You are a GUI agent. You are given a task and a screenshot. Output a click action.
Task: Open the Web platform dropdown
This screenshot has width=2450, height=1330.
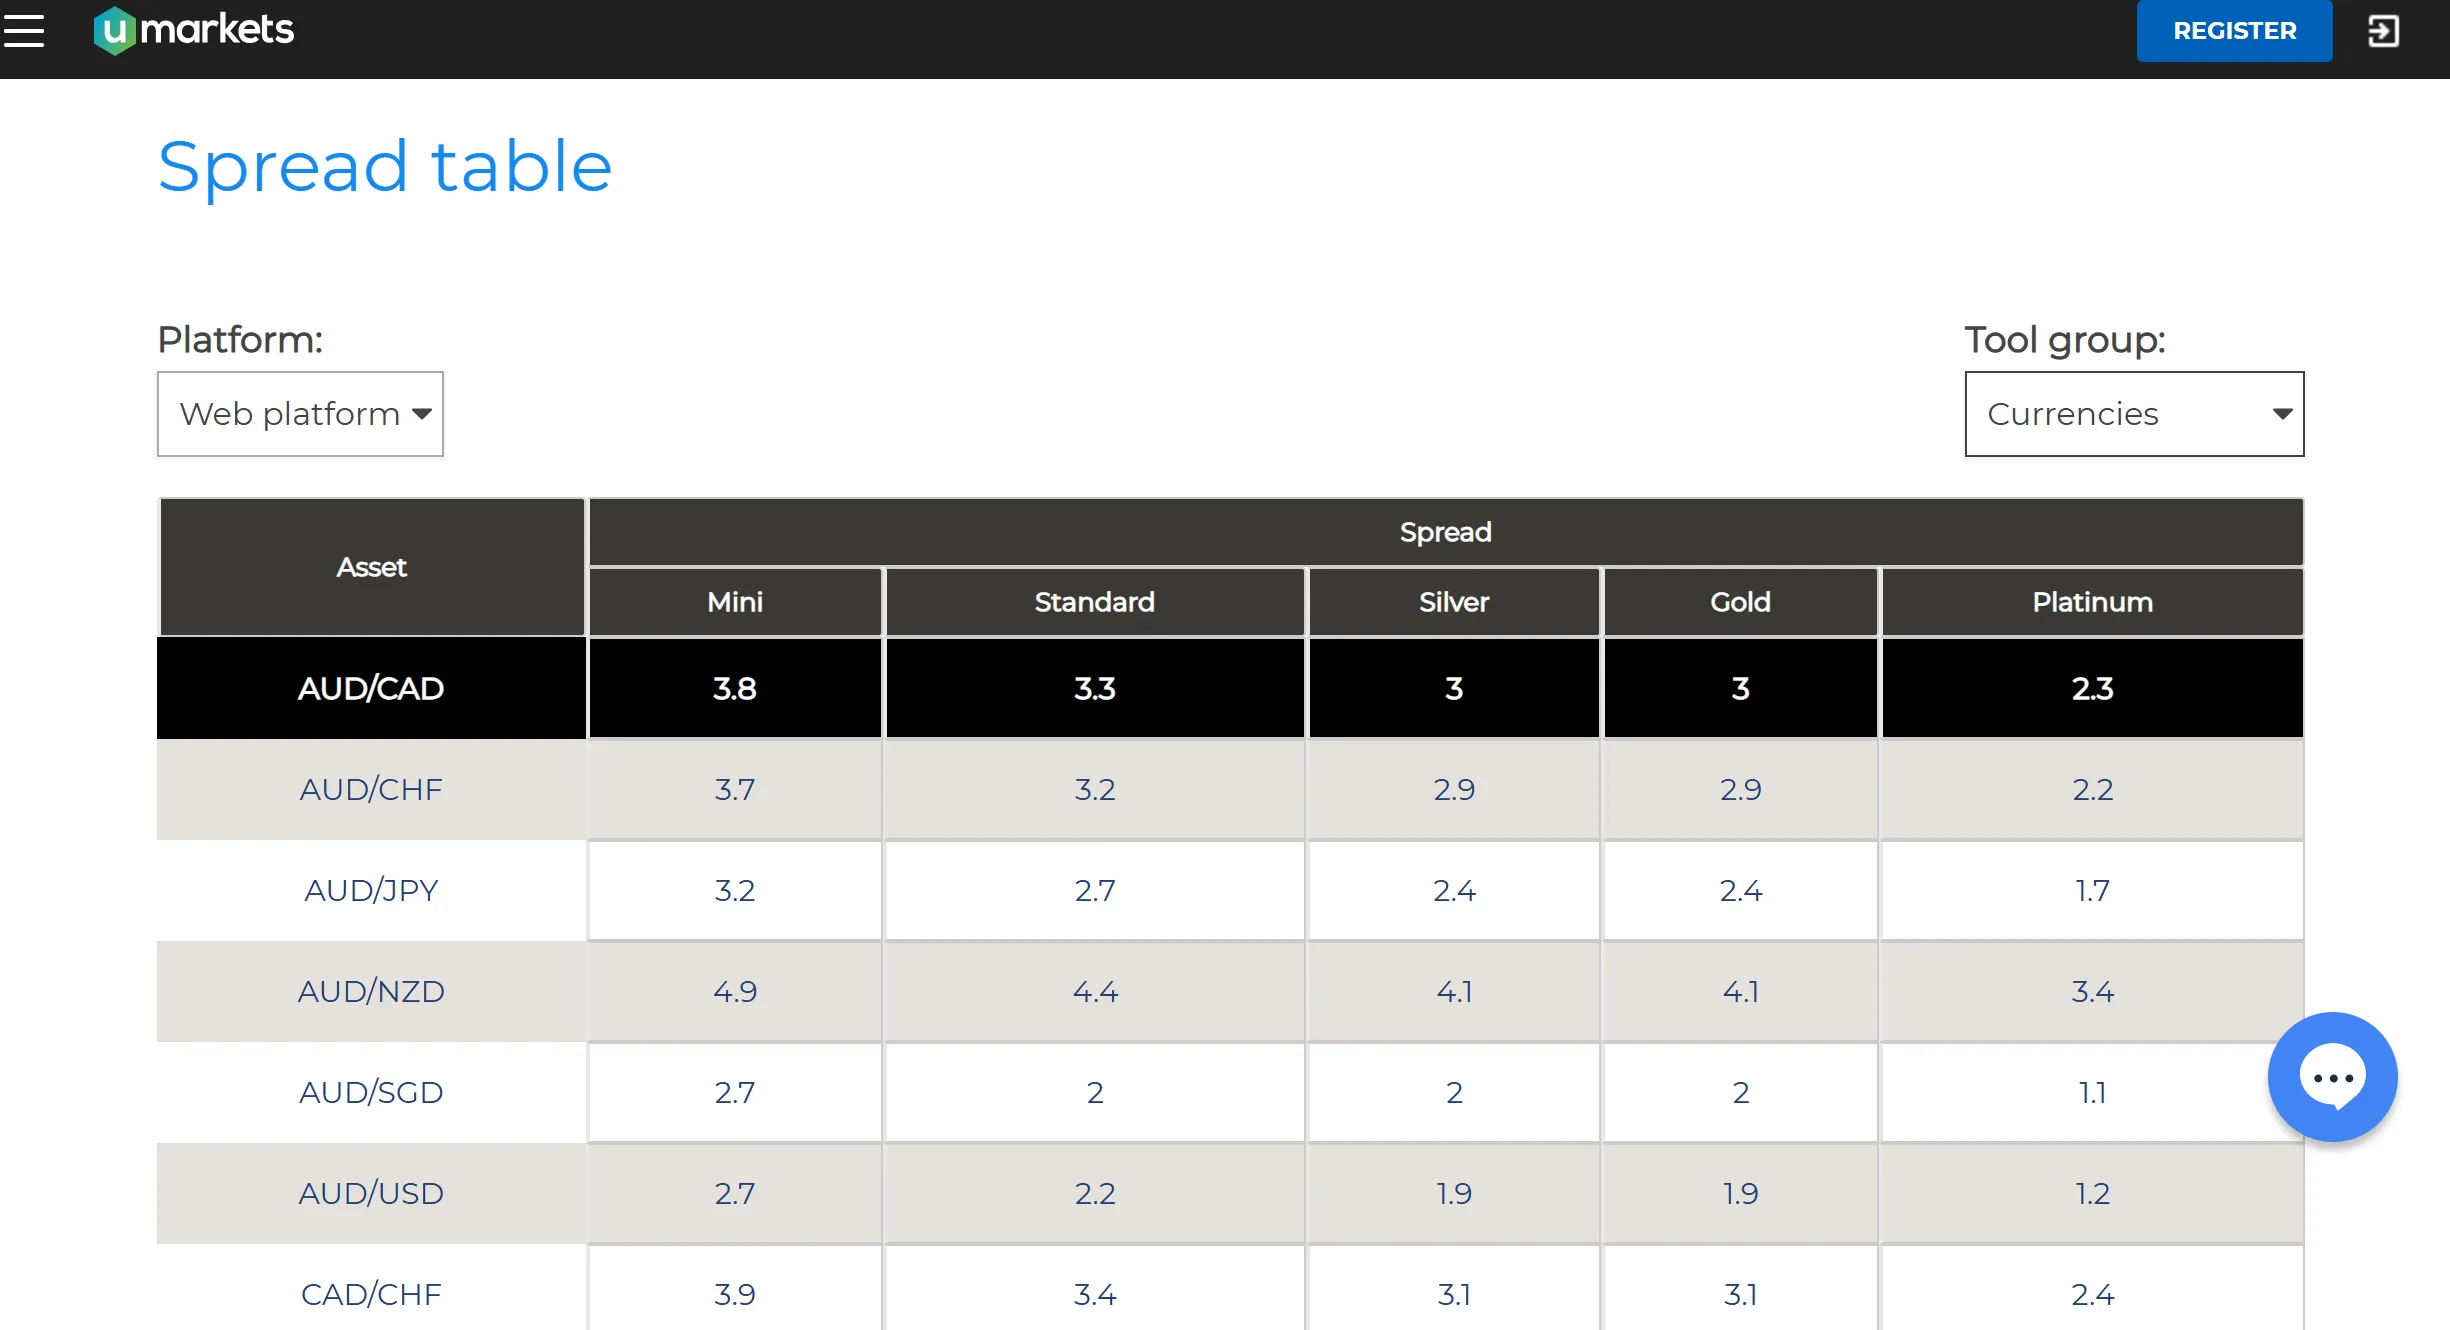pos(300,414)
